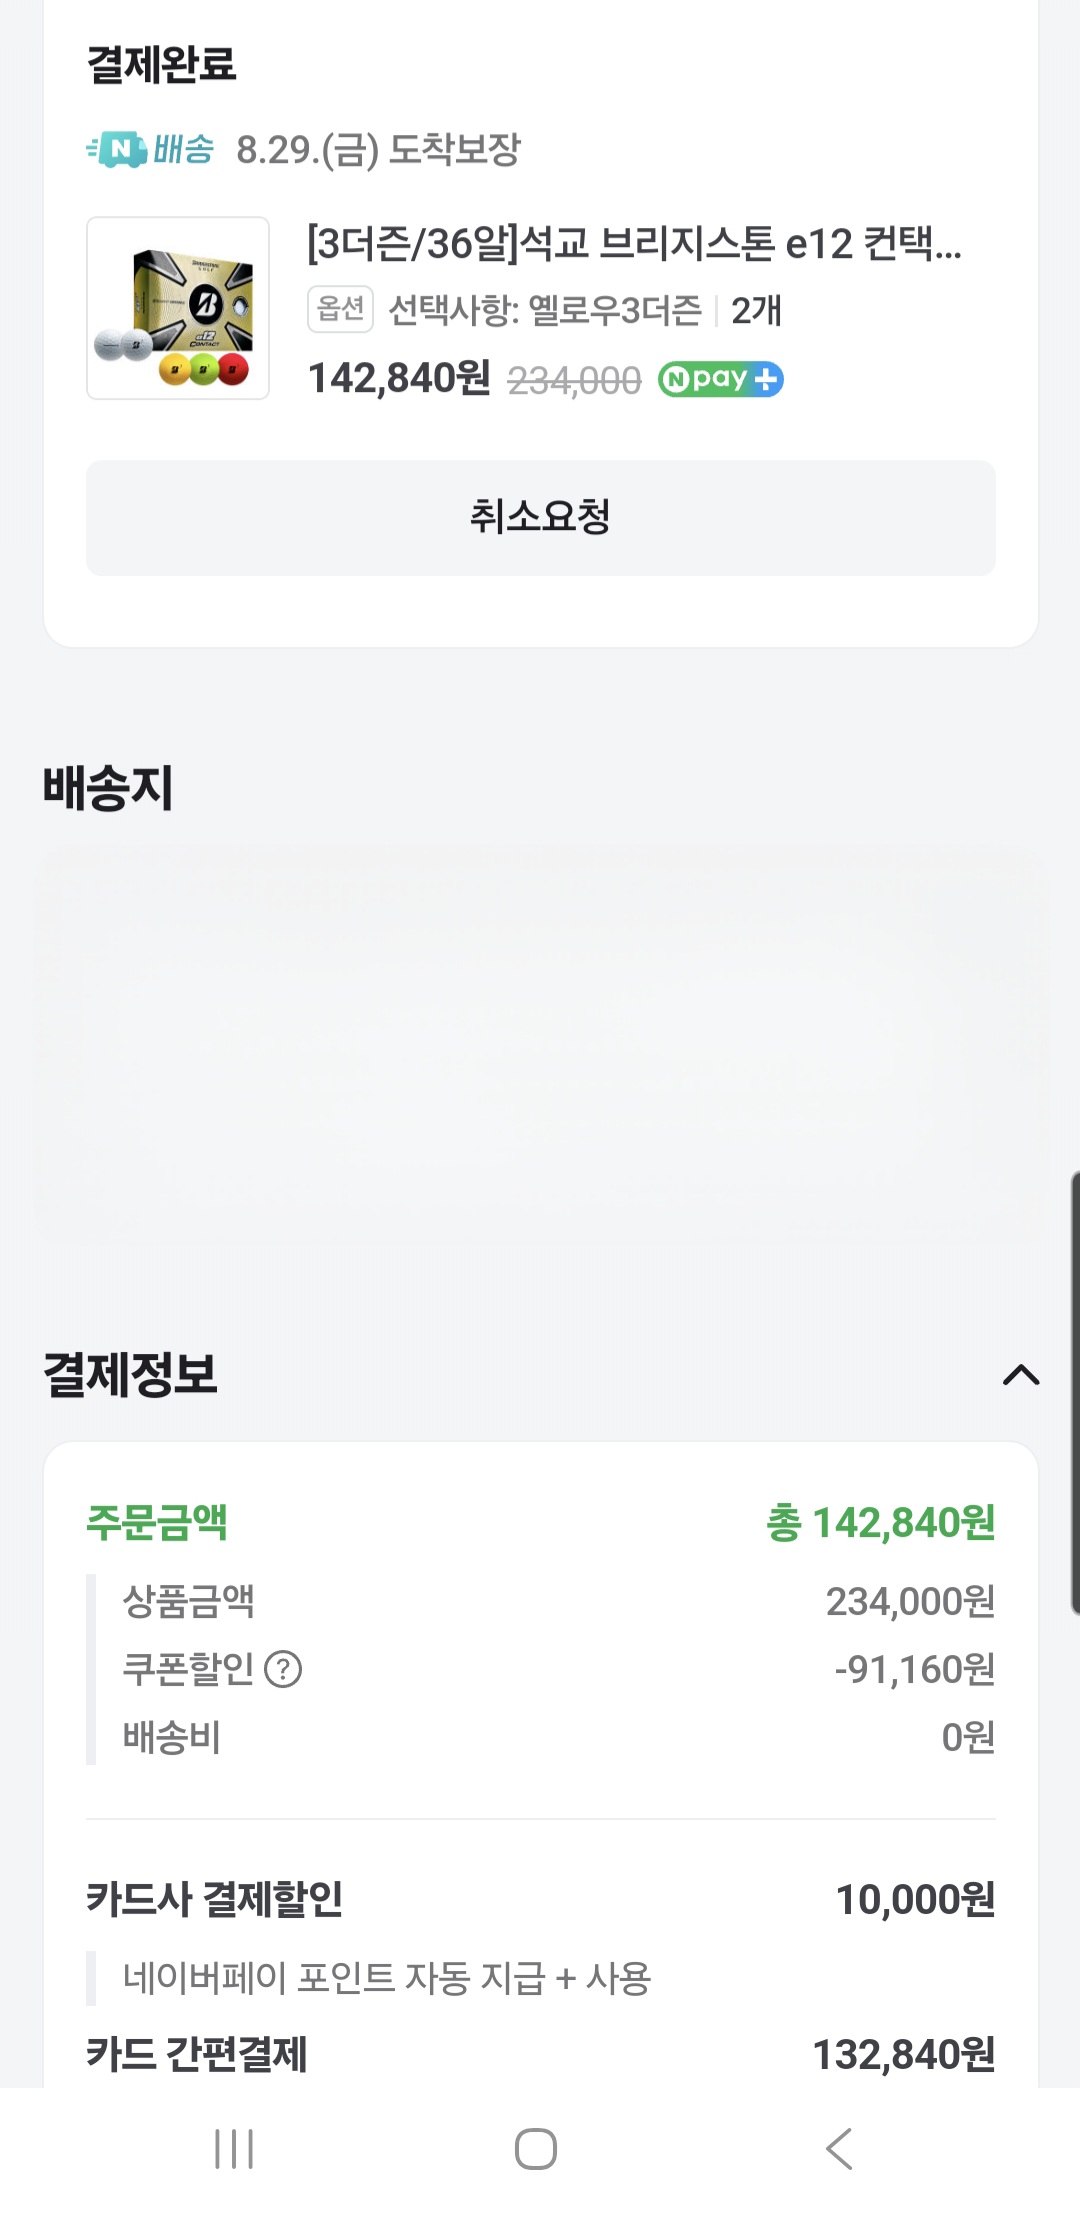Open the Bridgestone e12 product title
The height and width of the screenshot is (2214, 1080).
click(x=634, y=244)
